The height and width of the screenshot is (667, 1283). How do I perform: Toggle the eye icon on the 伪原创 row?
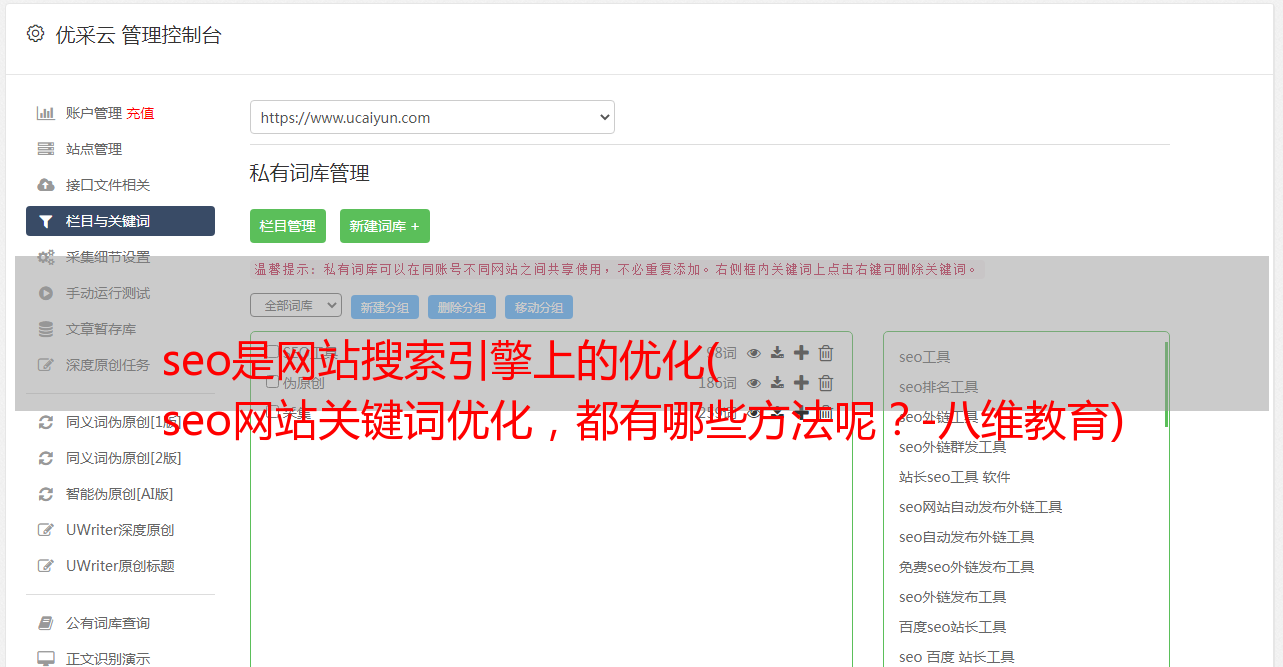click(754, 383)
